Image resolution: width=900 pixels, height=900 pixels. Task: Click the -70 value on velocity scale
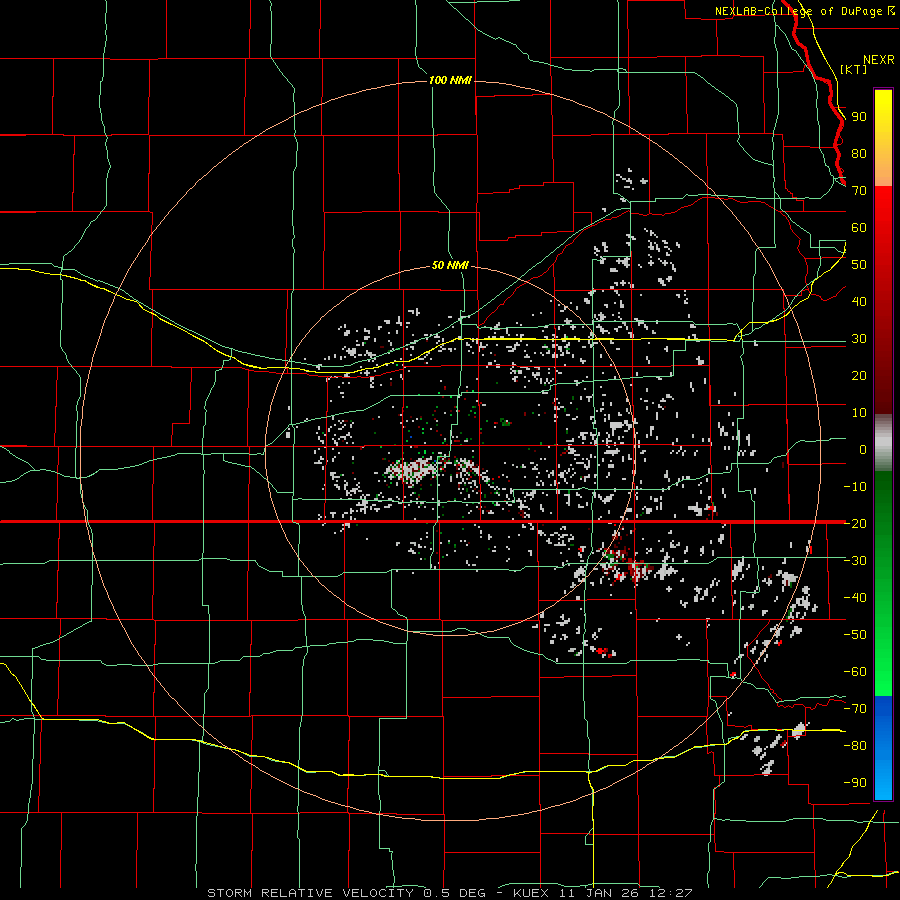pos(855,708)
